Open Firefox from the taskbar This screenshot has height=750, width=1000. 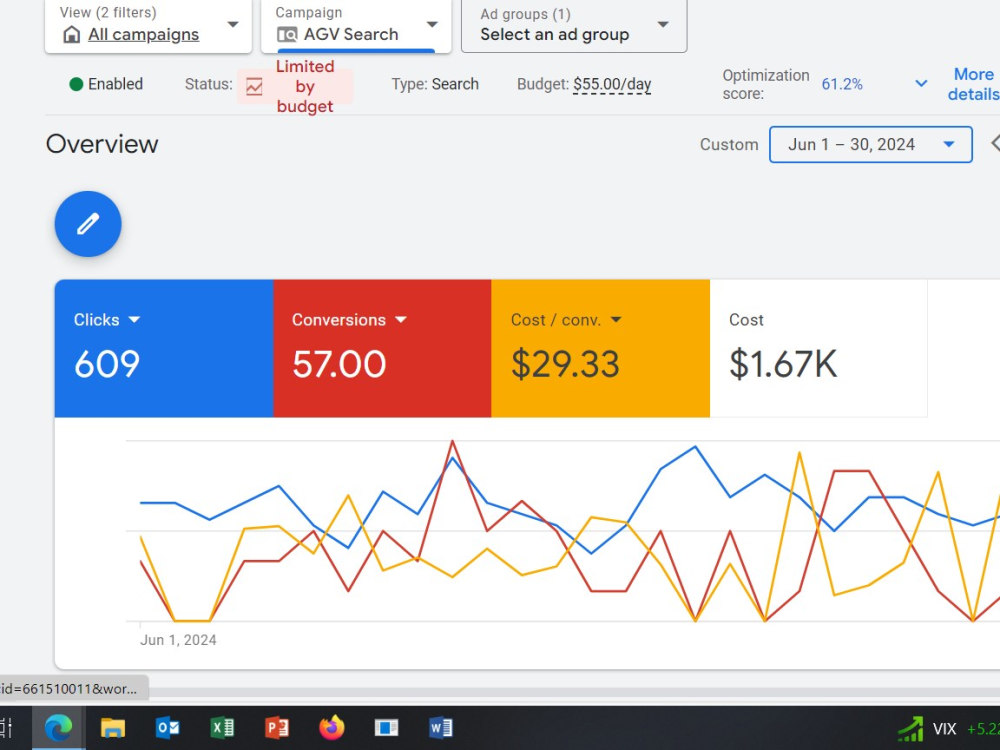coord(332,728)
